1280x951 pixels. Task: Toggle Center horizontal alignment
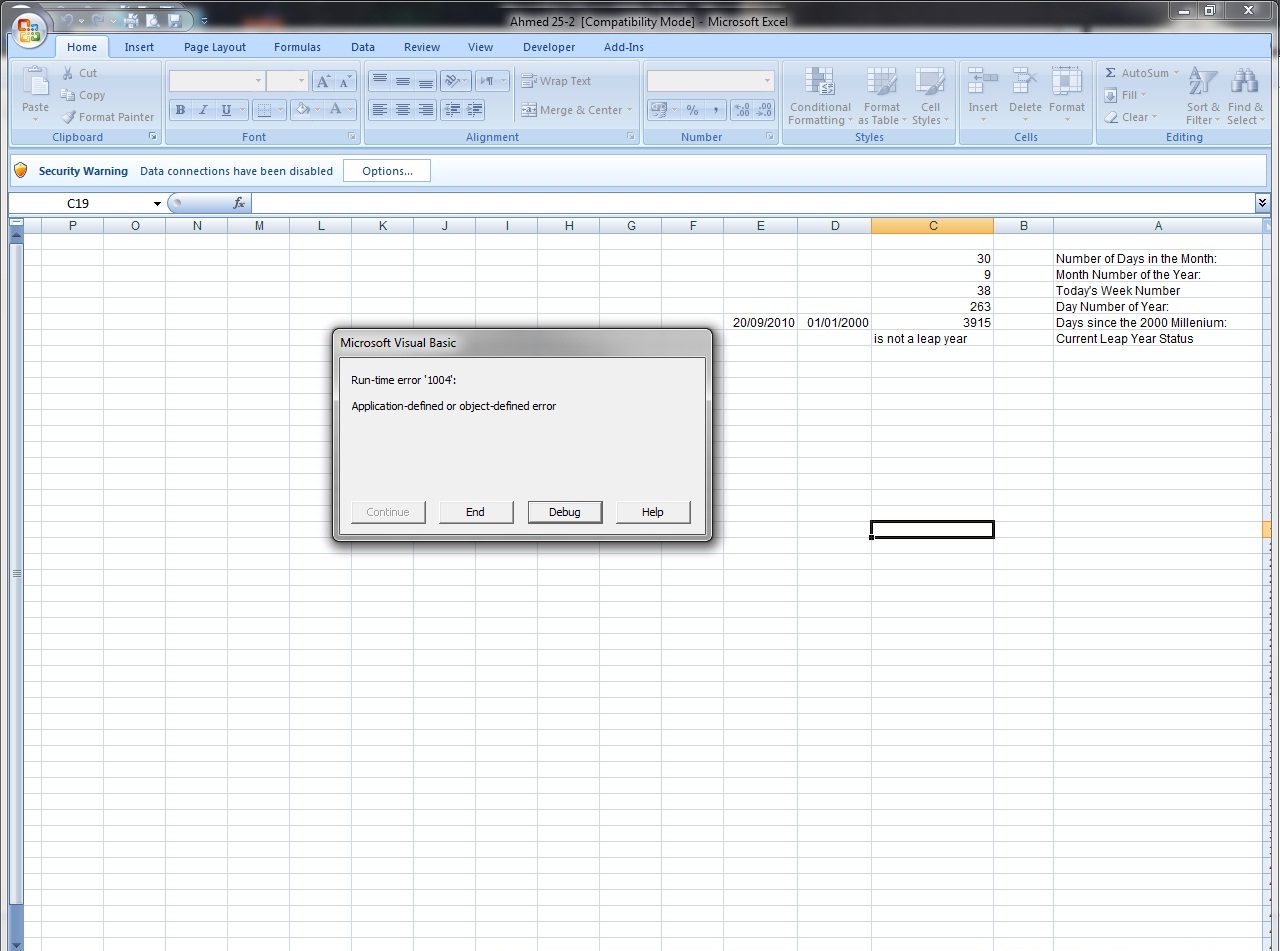403,110
